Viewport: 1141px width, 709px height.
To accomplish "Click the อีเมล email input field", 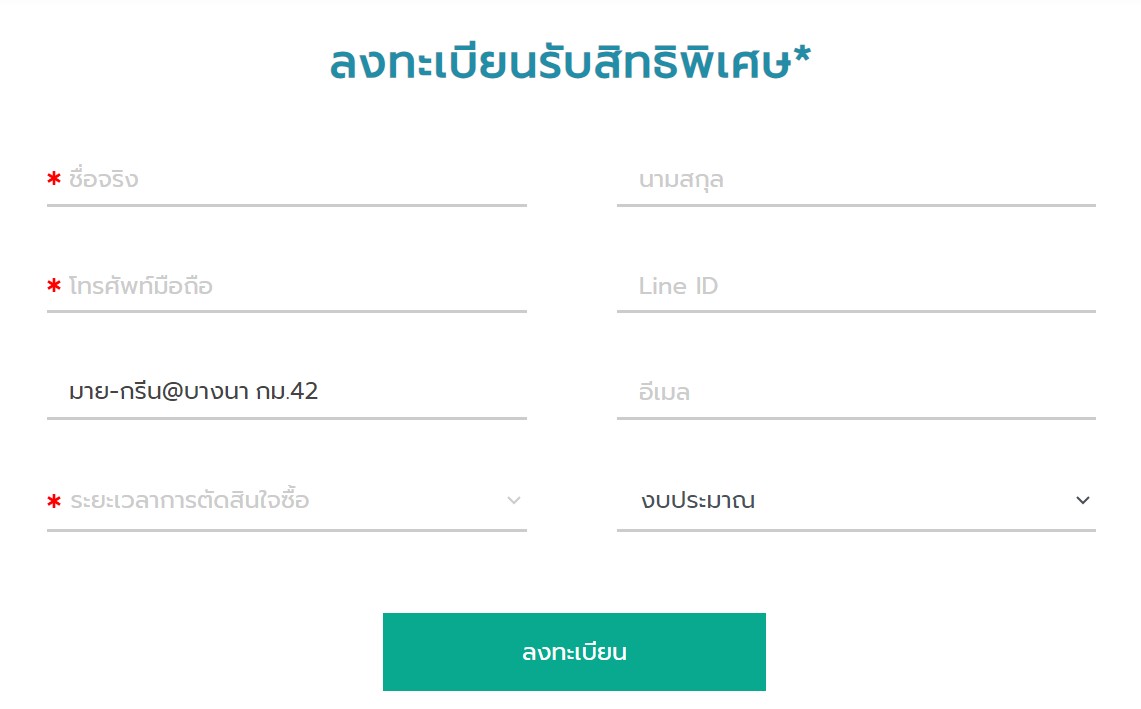I will [856, 392].
